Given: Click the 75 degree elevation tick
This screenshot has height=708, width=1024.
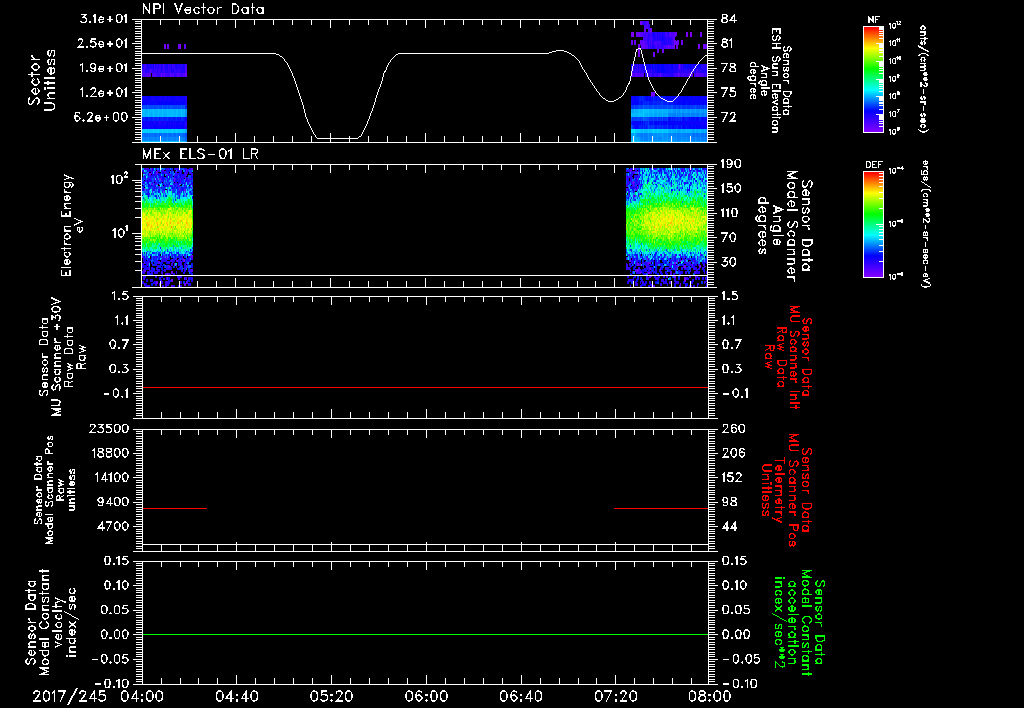Looking at the screenshot, I should [x=729, y=93].
